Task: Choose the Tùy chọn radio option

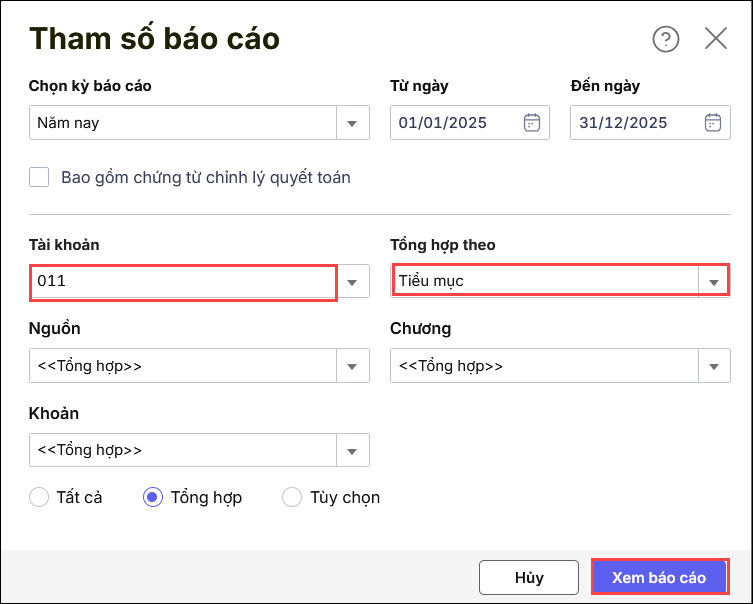Action: [292, 497]
